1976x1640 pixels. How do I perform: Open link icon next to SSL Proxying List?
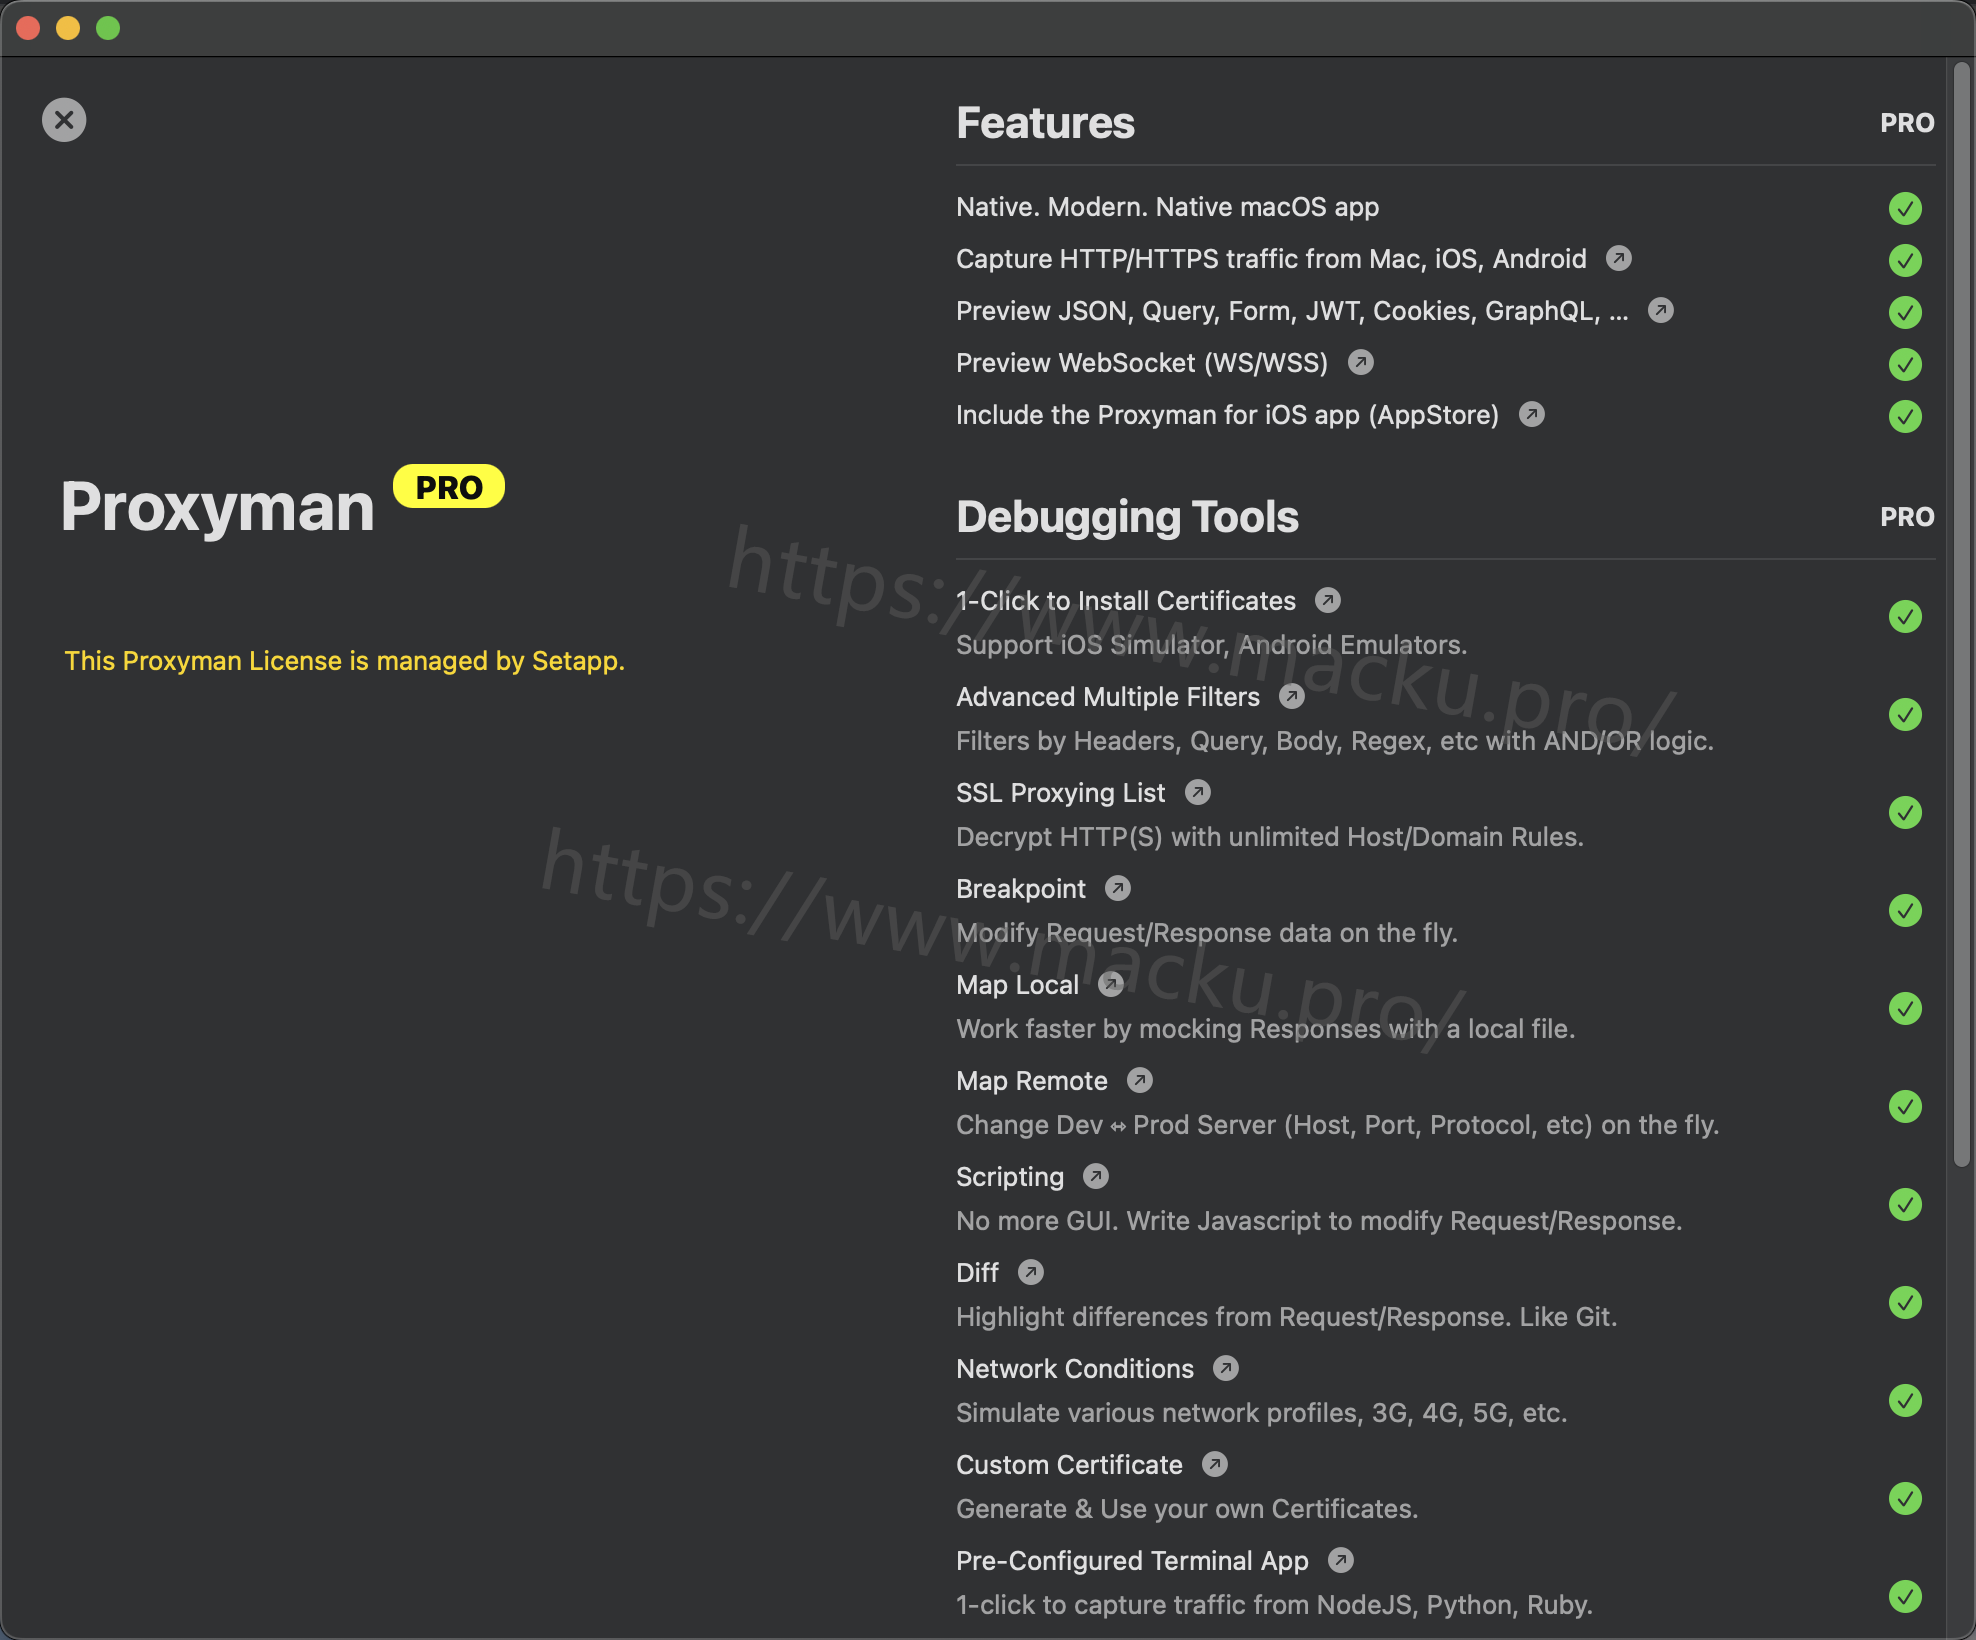1198,793
